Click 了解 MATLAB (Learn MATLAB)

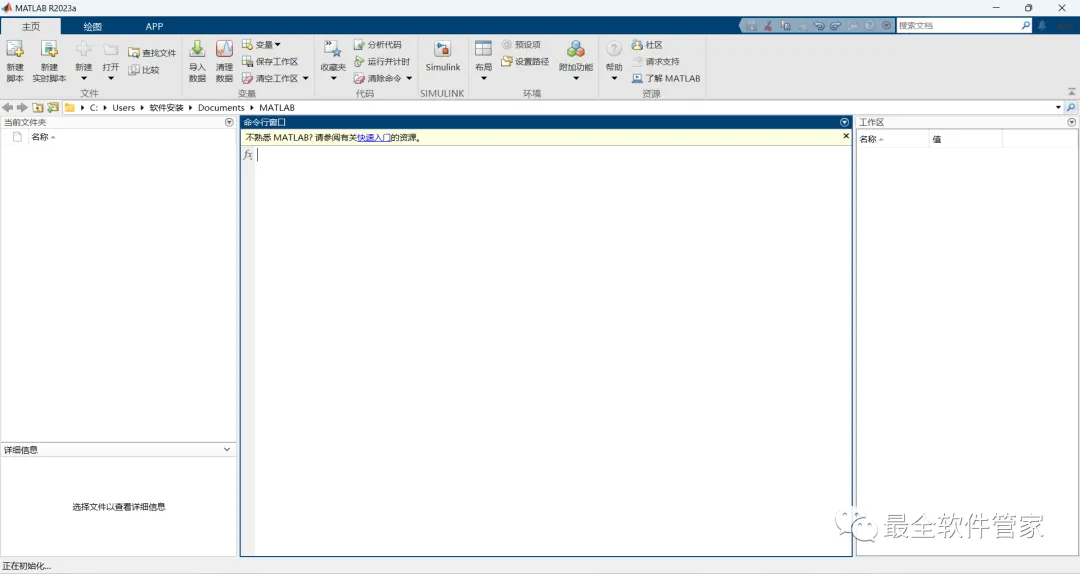click(x=666, y=79)
